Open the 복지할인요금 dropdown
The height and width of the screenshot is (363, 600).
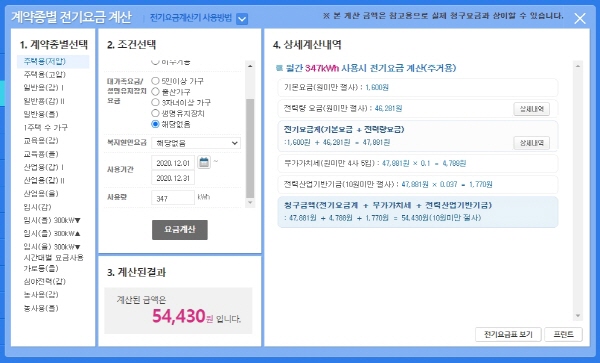(x=196, y=143)
